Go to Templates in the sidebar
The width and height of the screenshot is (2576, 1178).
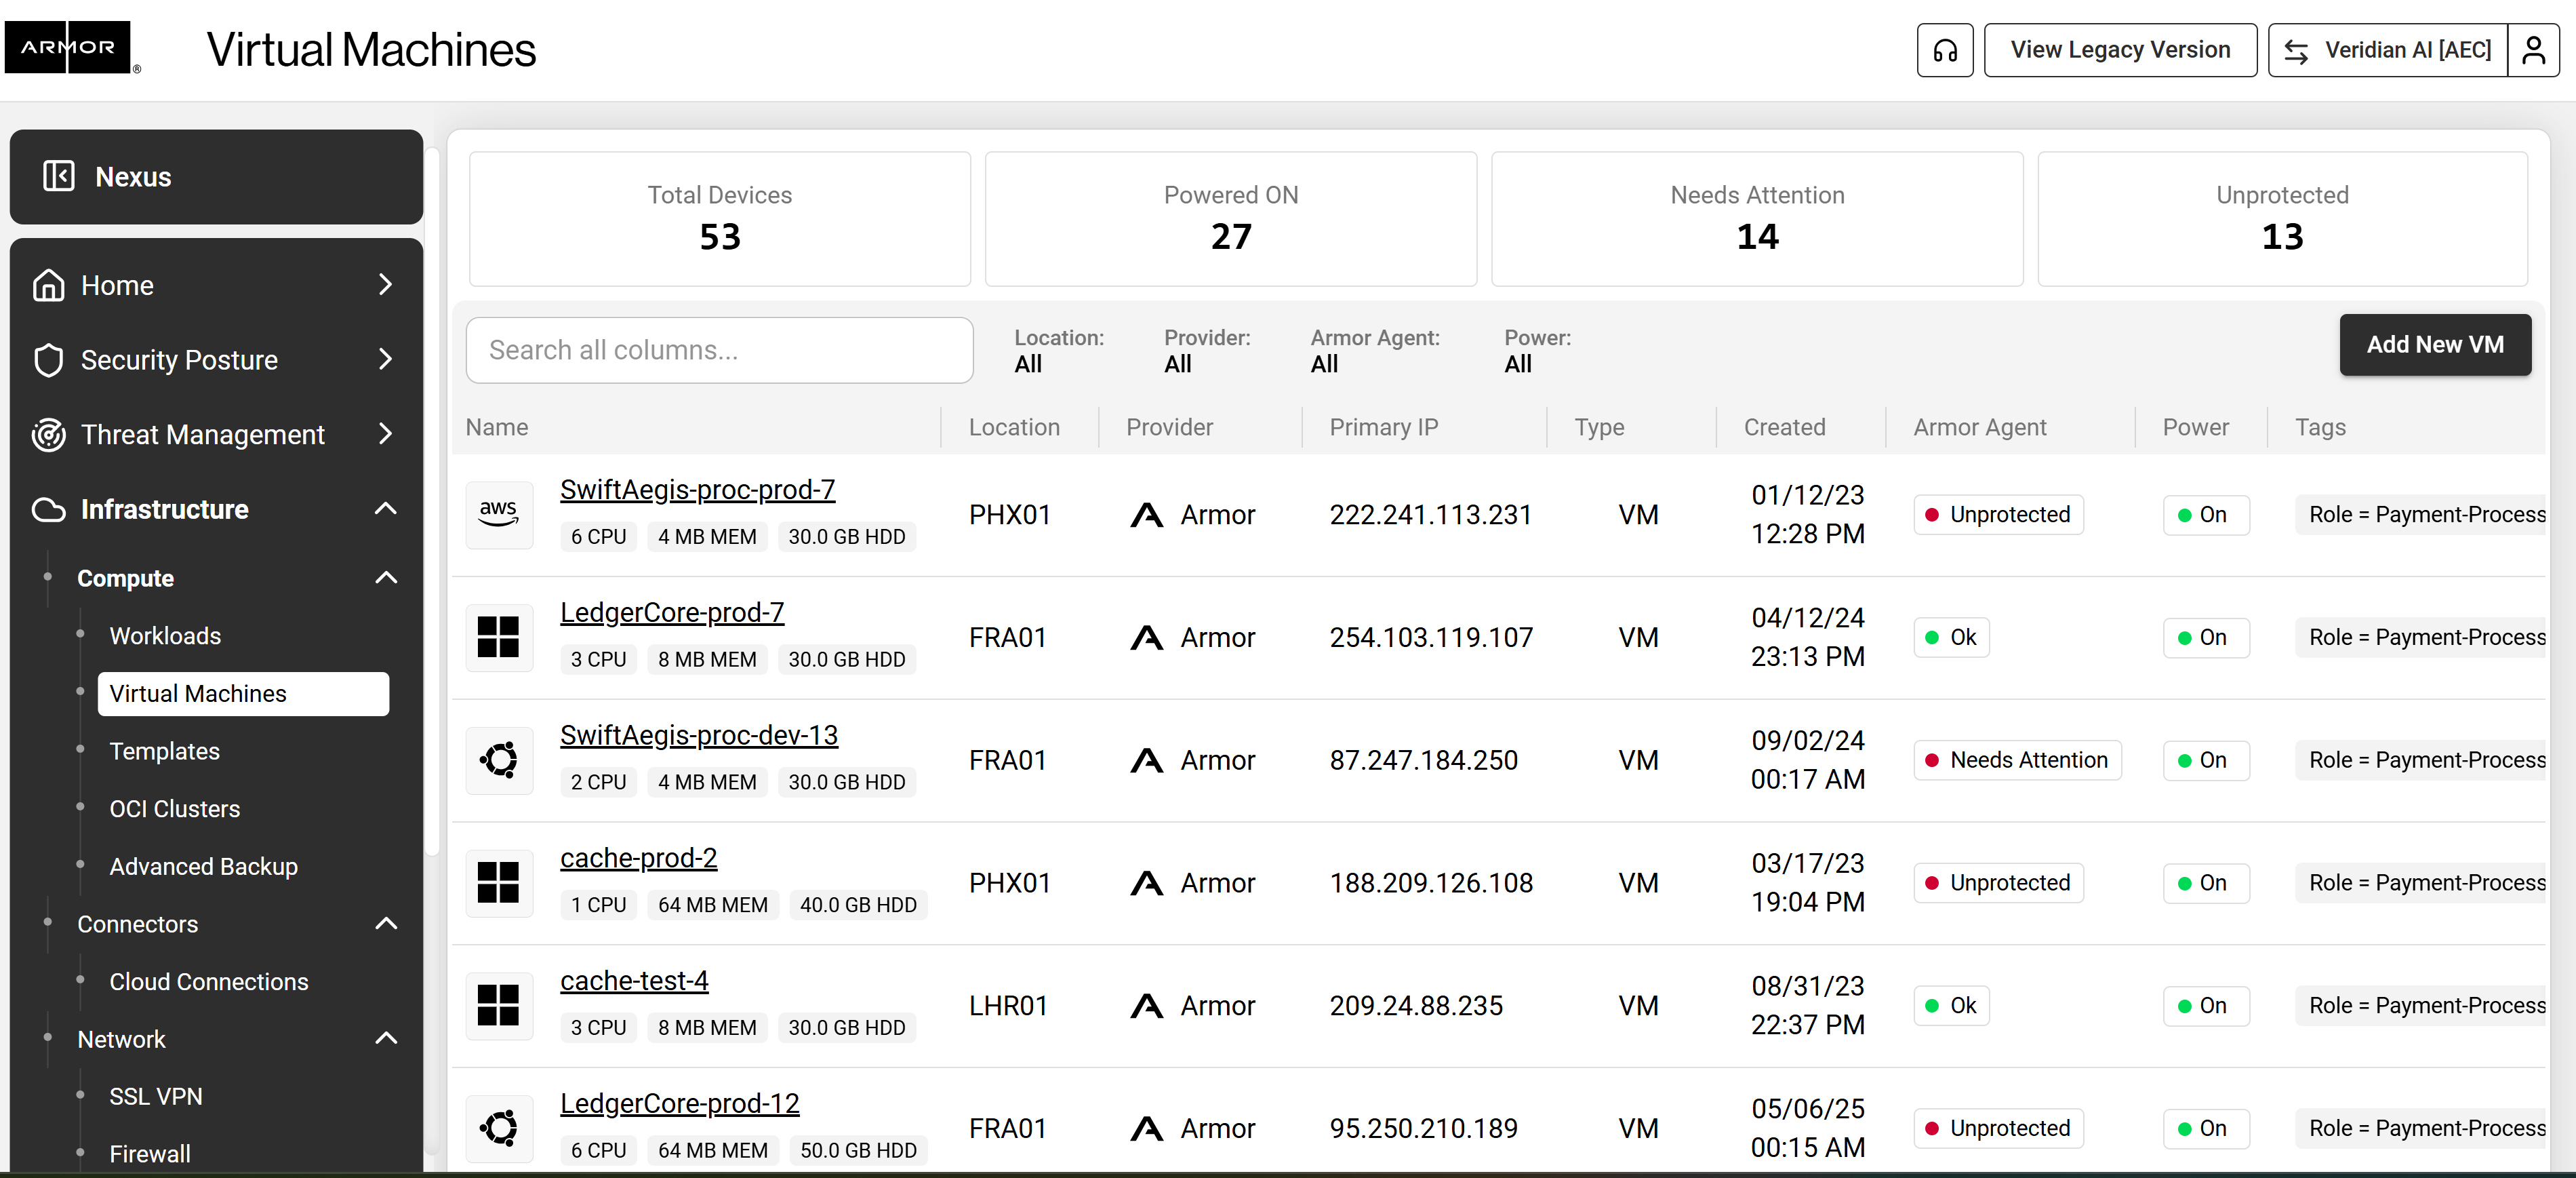click(x=164, y=751)
